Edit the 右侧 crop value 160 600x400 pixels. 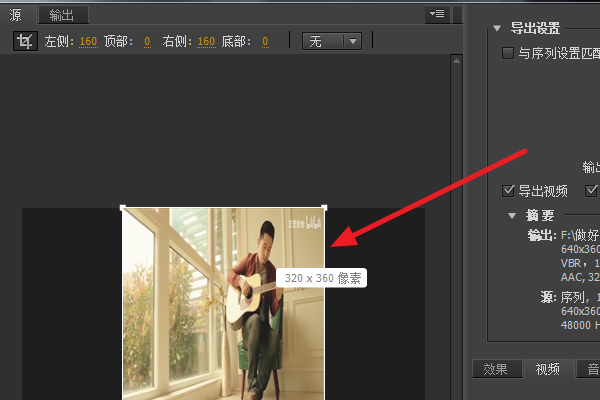tap(206, 41)
